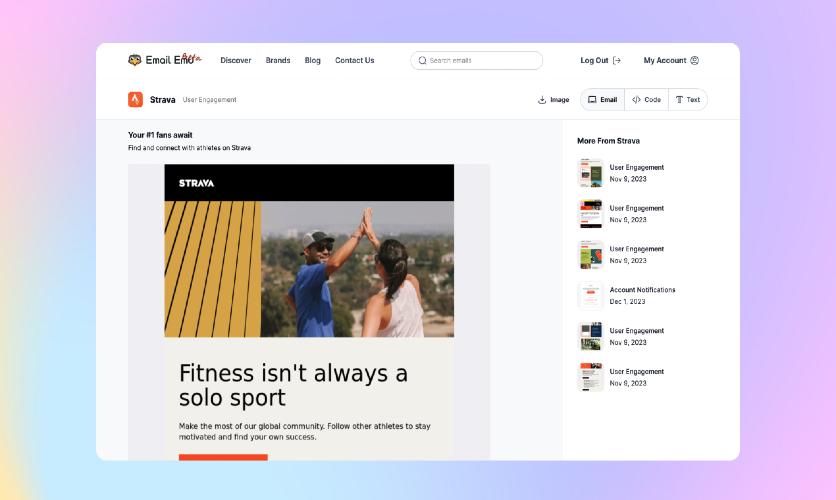The height and width of the screenshot is (500, 836).
Task: Click the Email Emu owl logo
Action: click(134, 60)
